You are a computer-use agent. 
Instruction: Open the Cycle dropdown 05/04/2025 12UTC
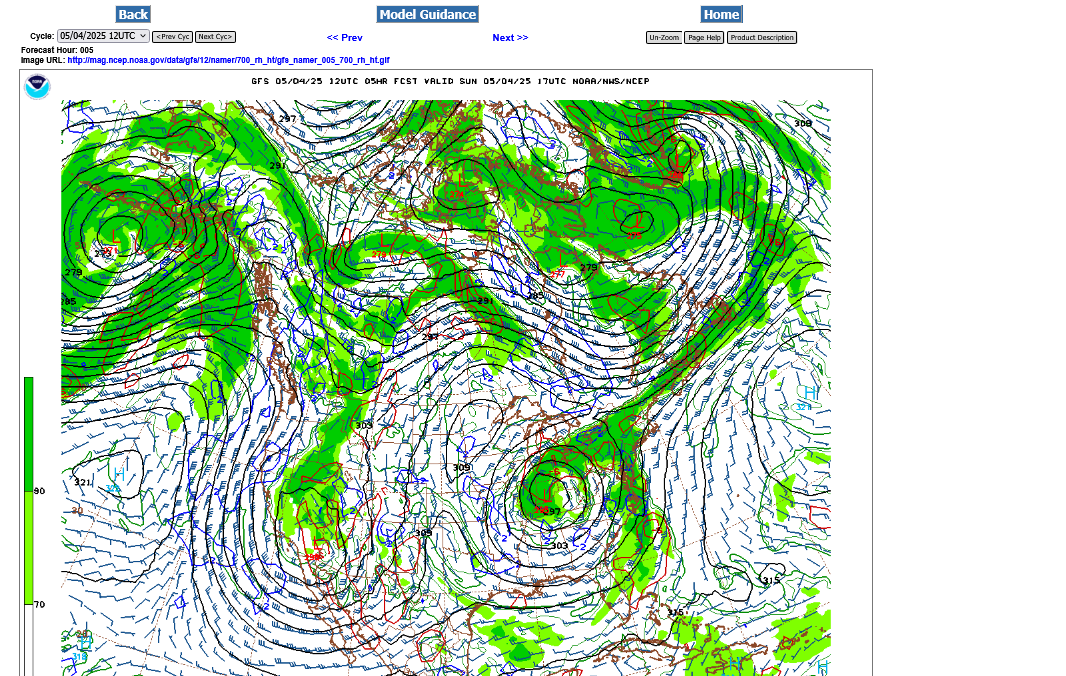click(x=103, y=36)
